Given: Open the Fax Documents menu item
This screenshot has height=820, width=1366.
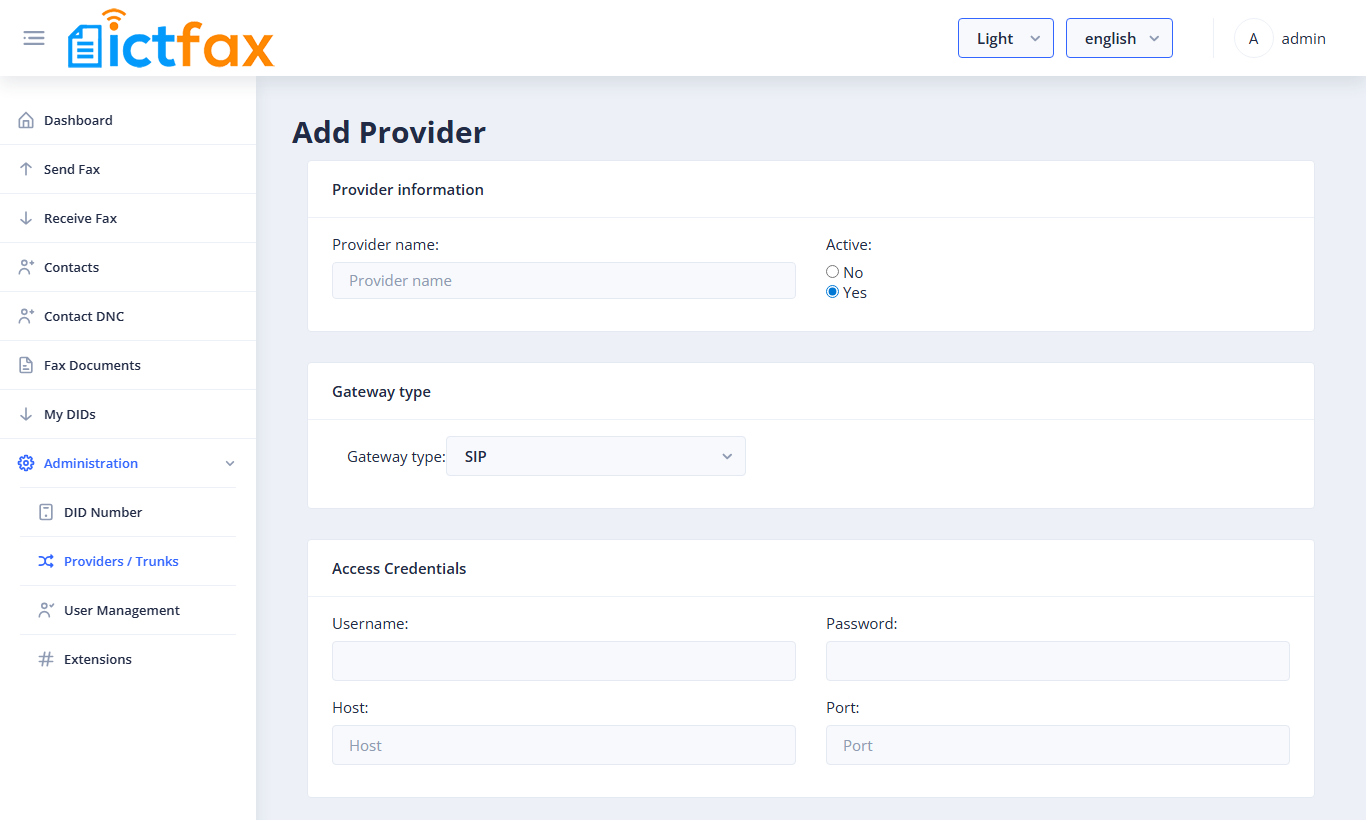Looking at the screenshot, I should click(92, 365).
